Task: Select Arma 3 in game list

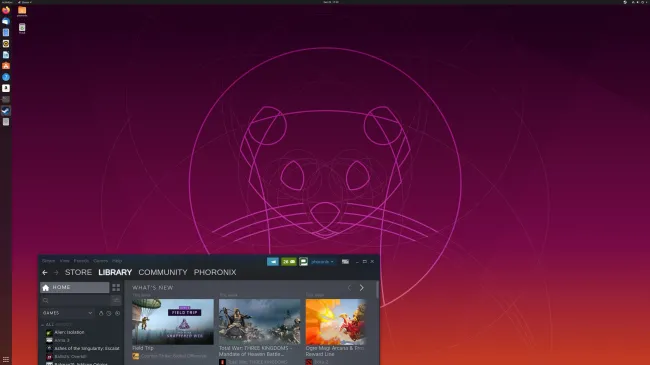Action: pos(62,340)
